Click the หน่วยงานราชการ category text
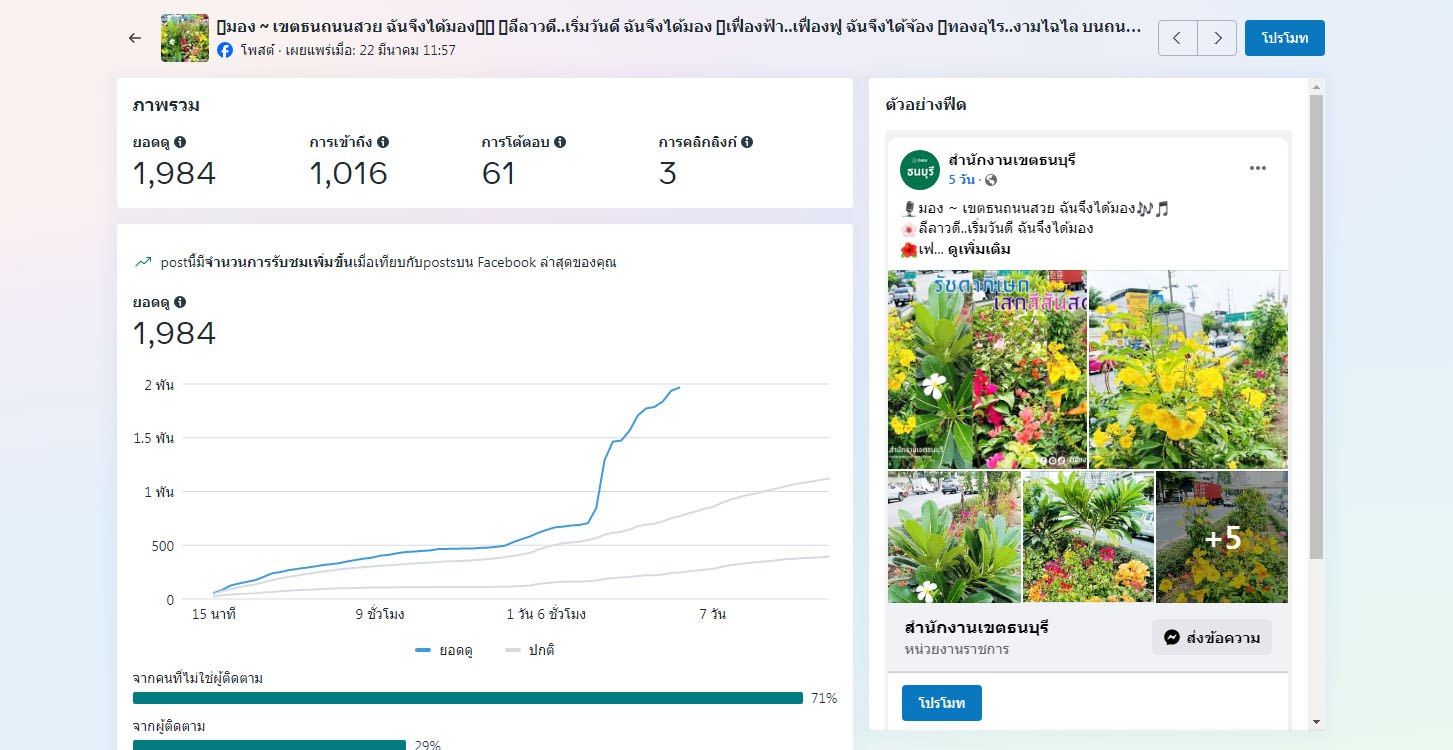Screen dimensions: 1453x750 [x=956, y=649]
